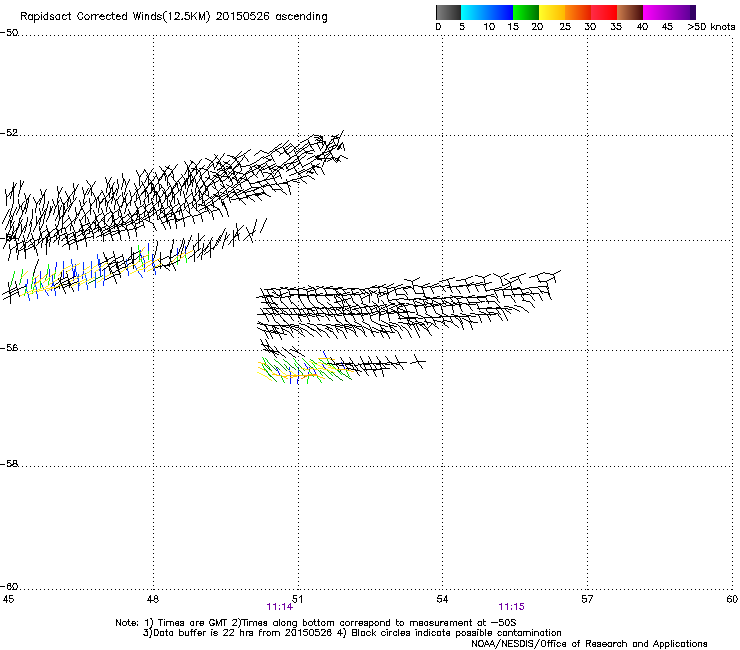Select the cyan-blue 5-15 knots color band
The image size is (740, 650).
487,12
